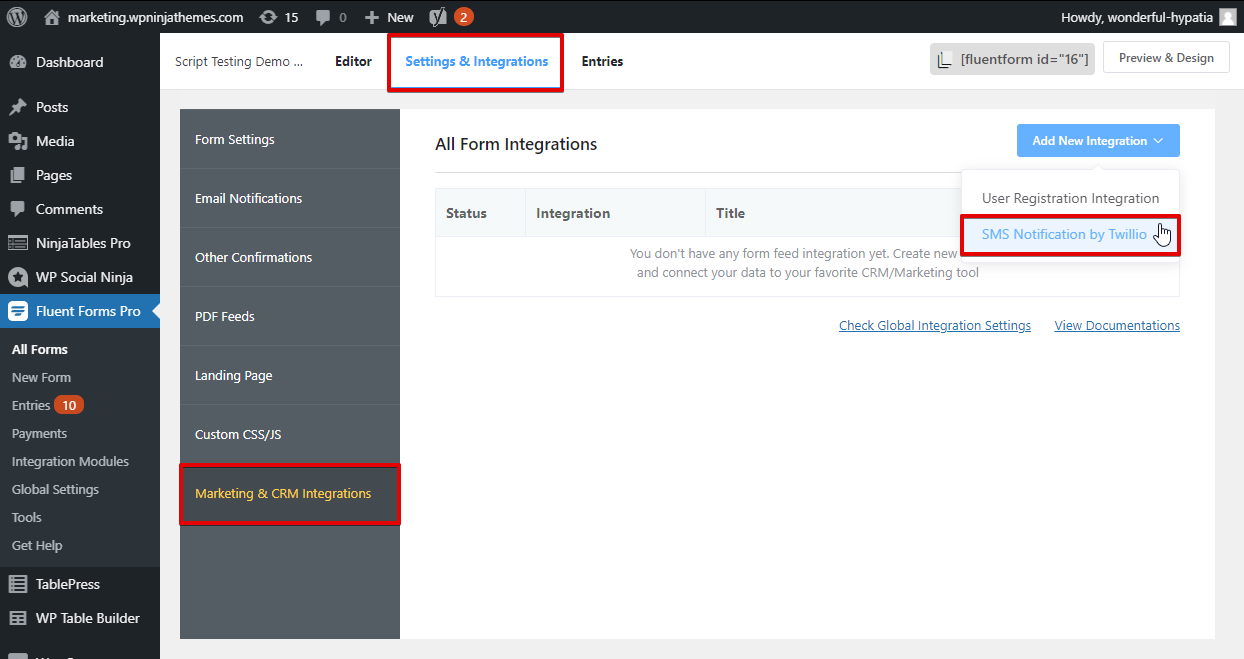1244x659 pixels.
Task: Open Dashboard from the sidebar
Action: (69, 62)
